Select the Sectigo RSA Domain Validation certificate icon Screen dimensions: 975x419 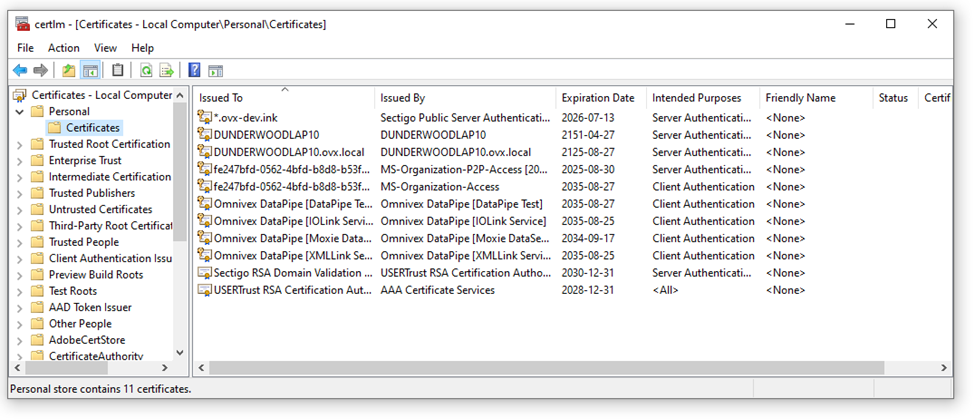click(205, 273)
